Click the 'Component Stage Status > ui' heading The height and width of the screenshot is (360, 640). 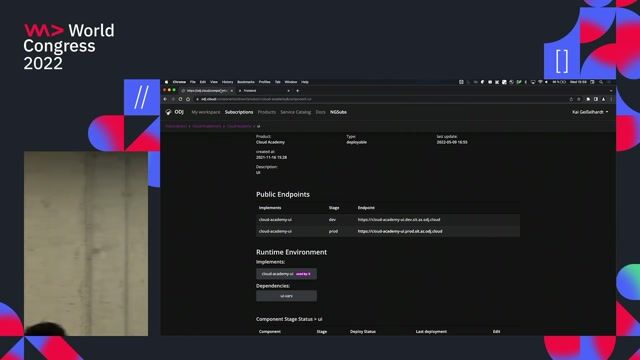[289, 319]
